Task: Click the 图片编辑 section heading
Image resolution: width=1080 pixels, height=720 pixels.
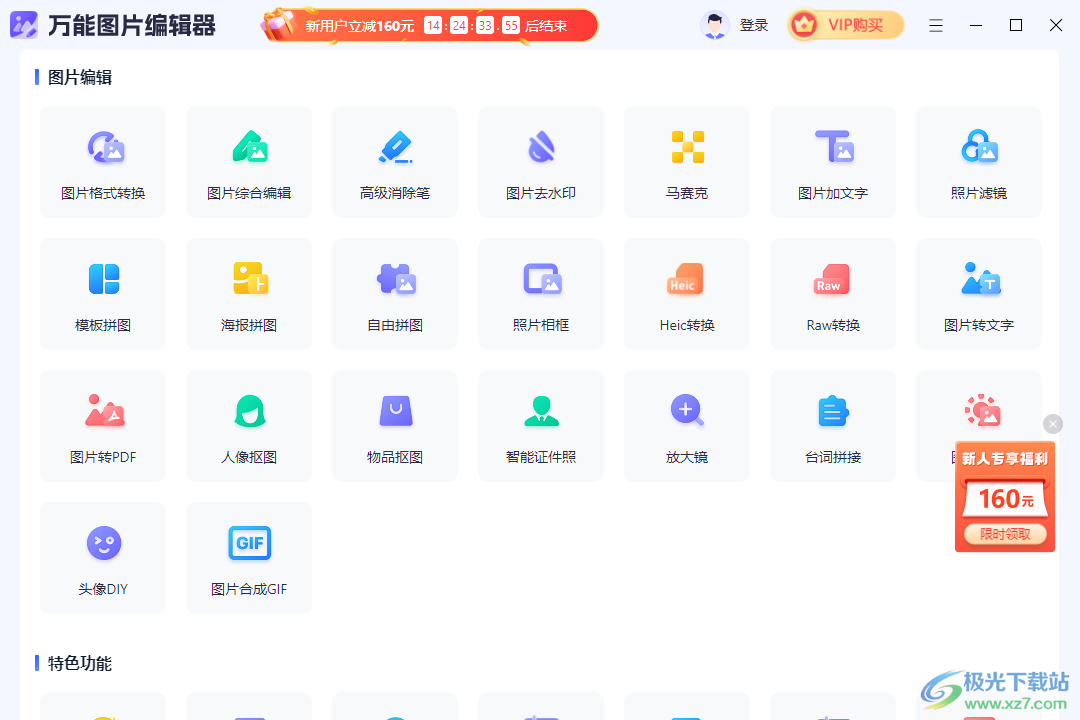Action: 80,77
